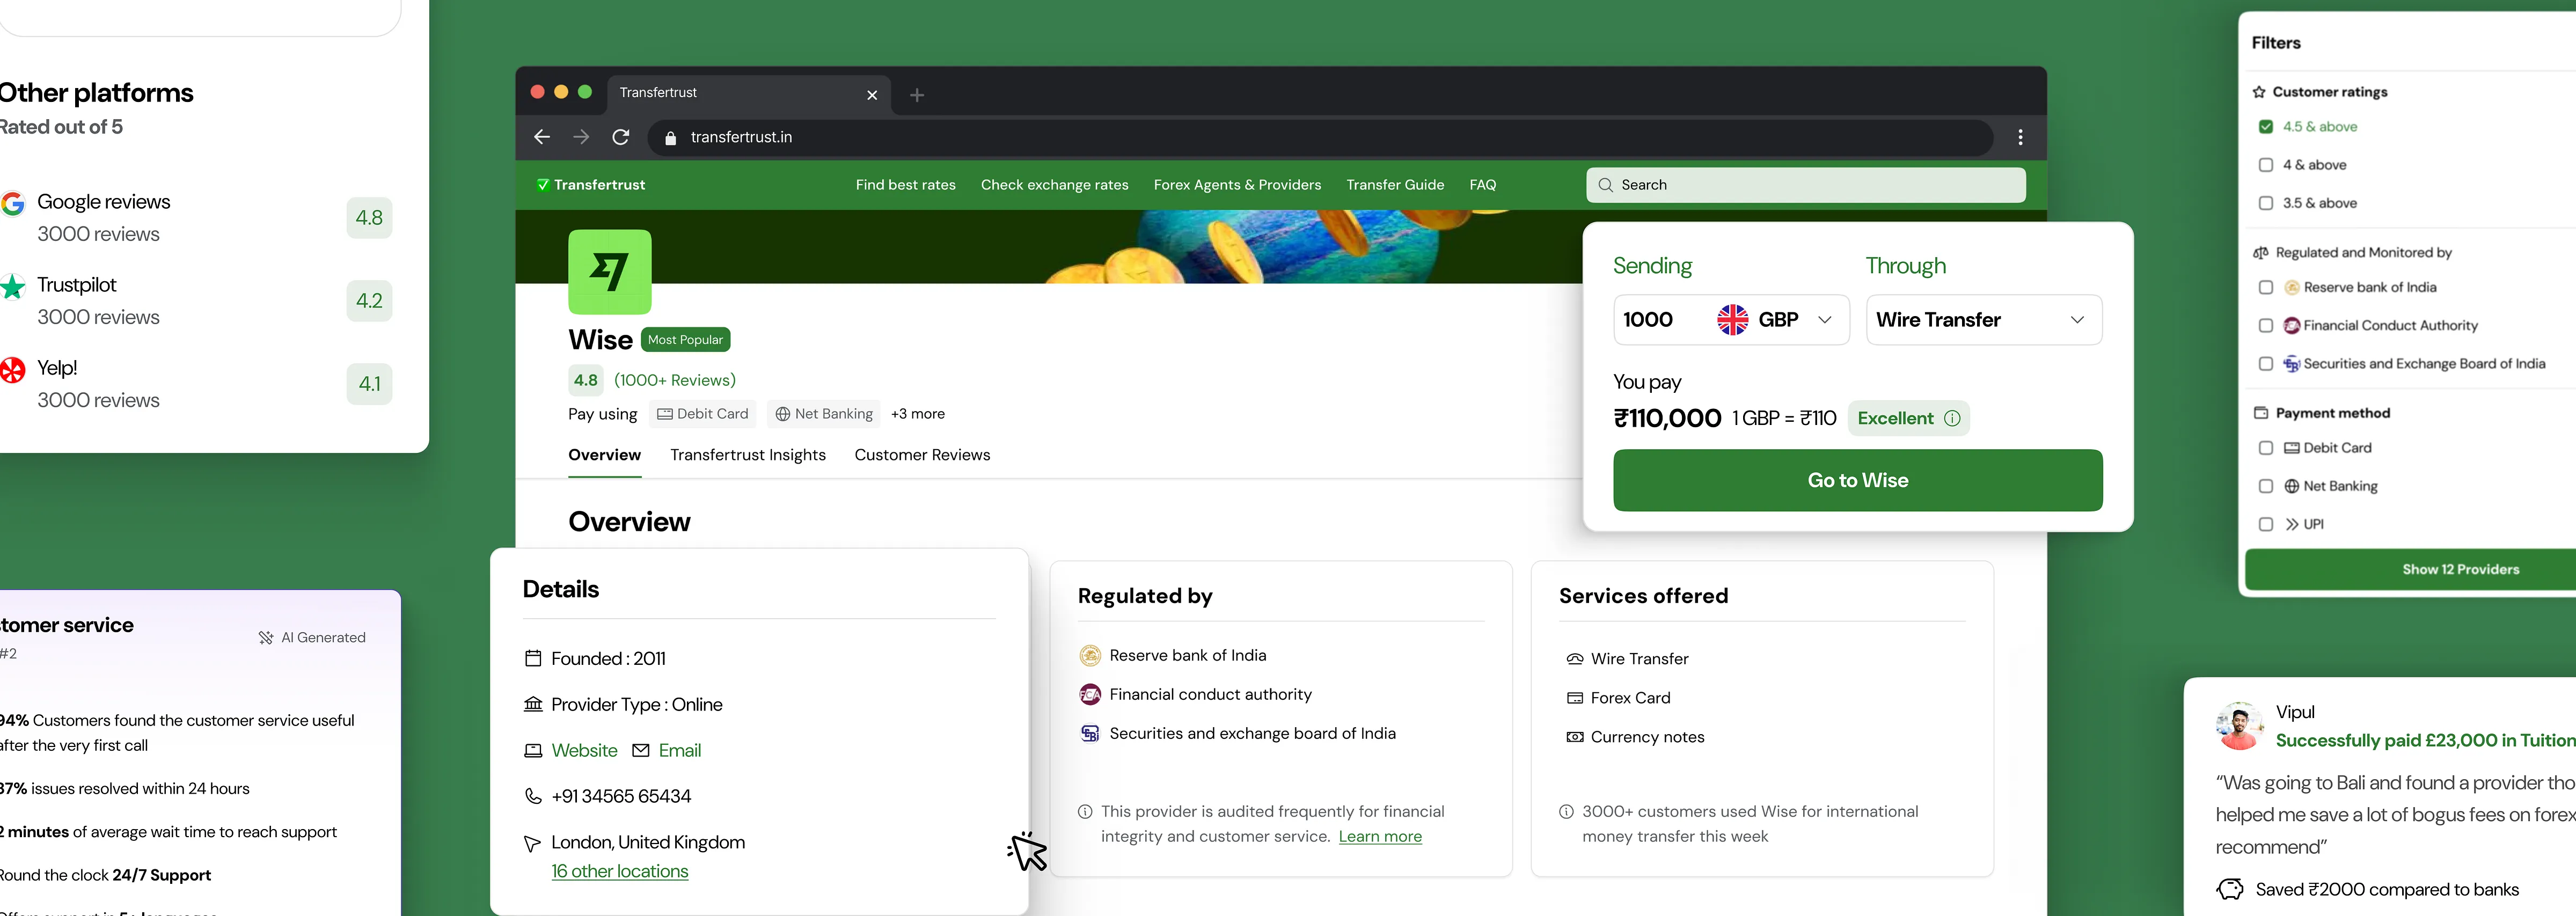Open the 16 other locations link
The width and height of the screenshot is (2576, 916).
[619, 871]
